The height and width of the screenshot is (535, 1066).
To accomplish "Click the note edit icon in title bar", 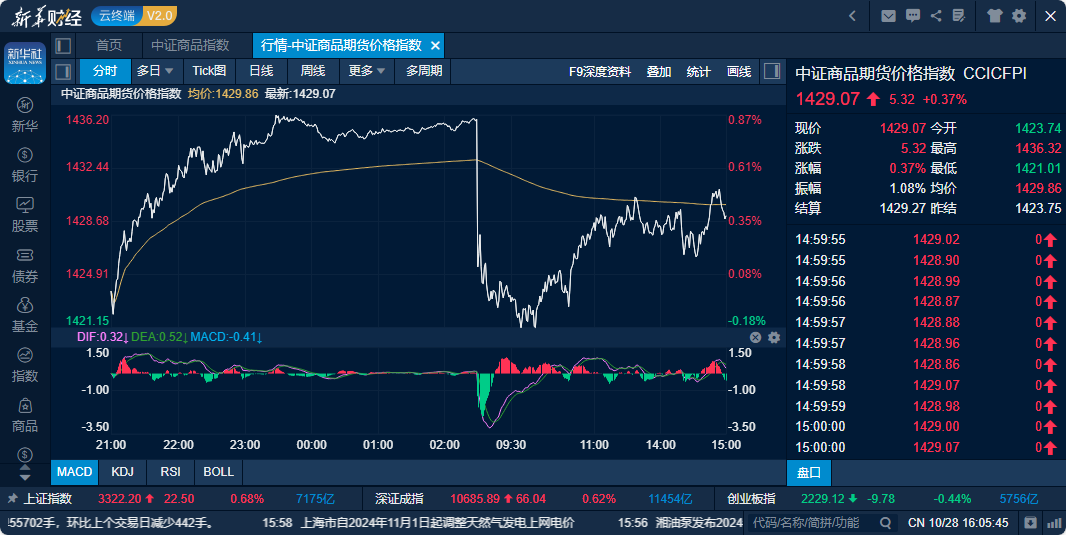I will pos(960,15).
